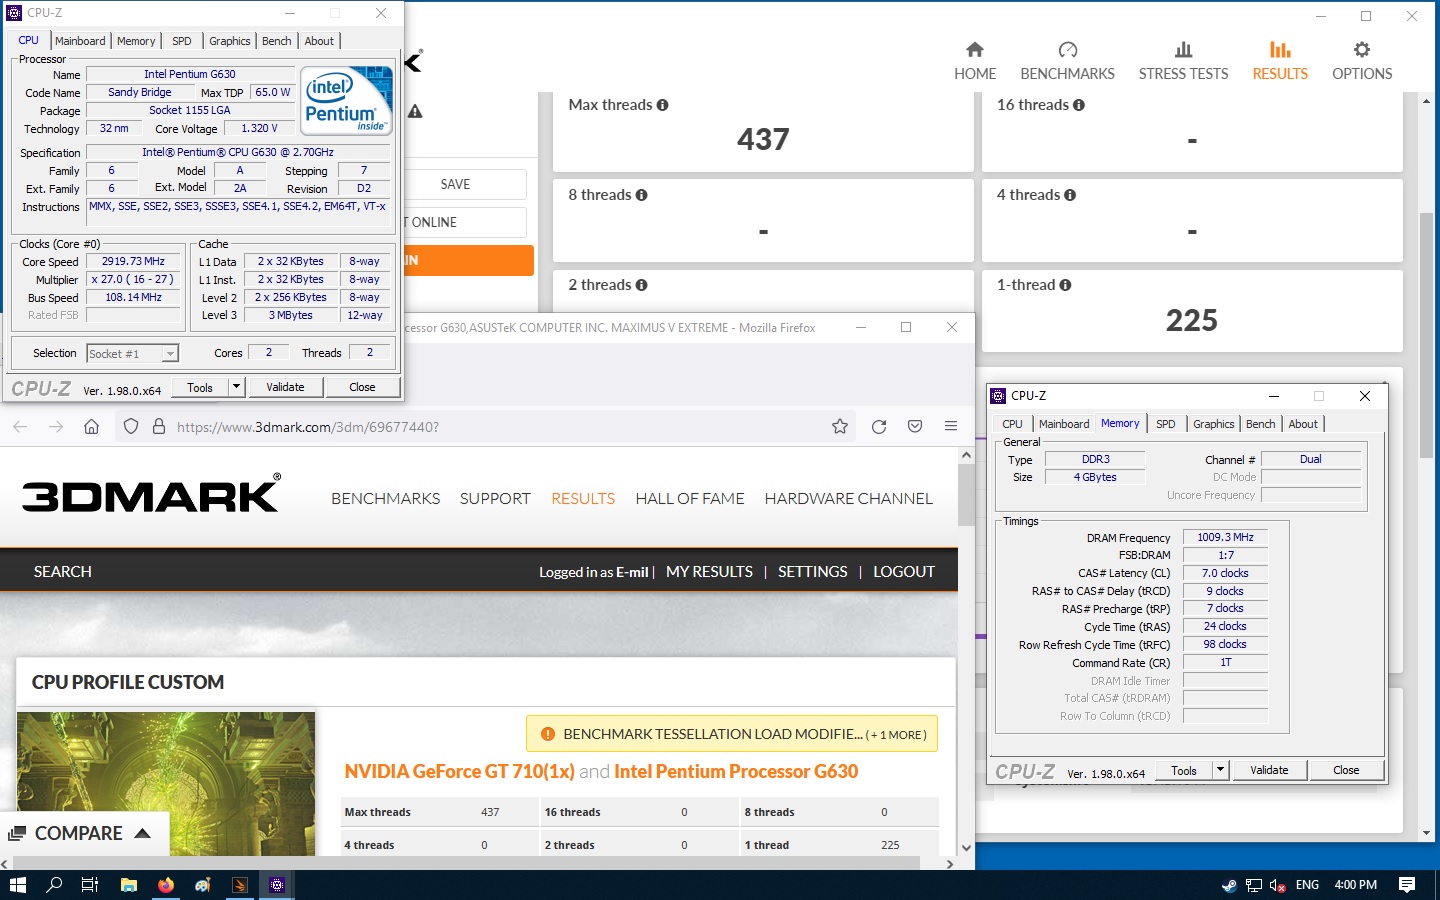Open OPTIONS gear in 3DMark app
1440x900 pixels.
pos(1362,50)
